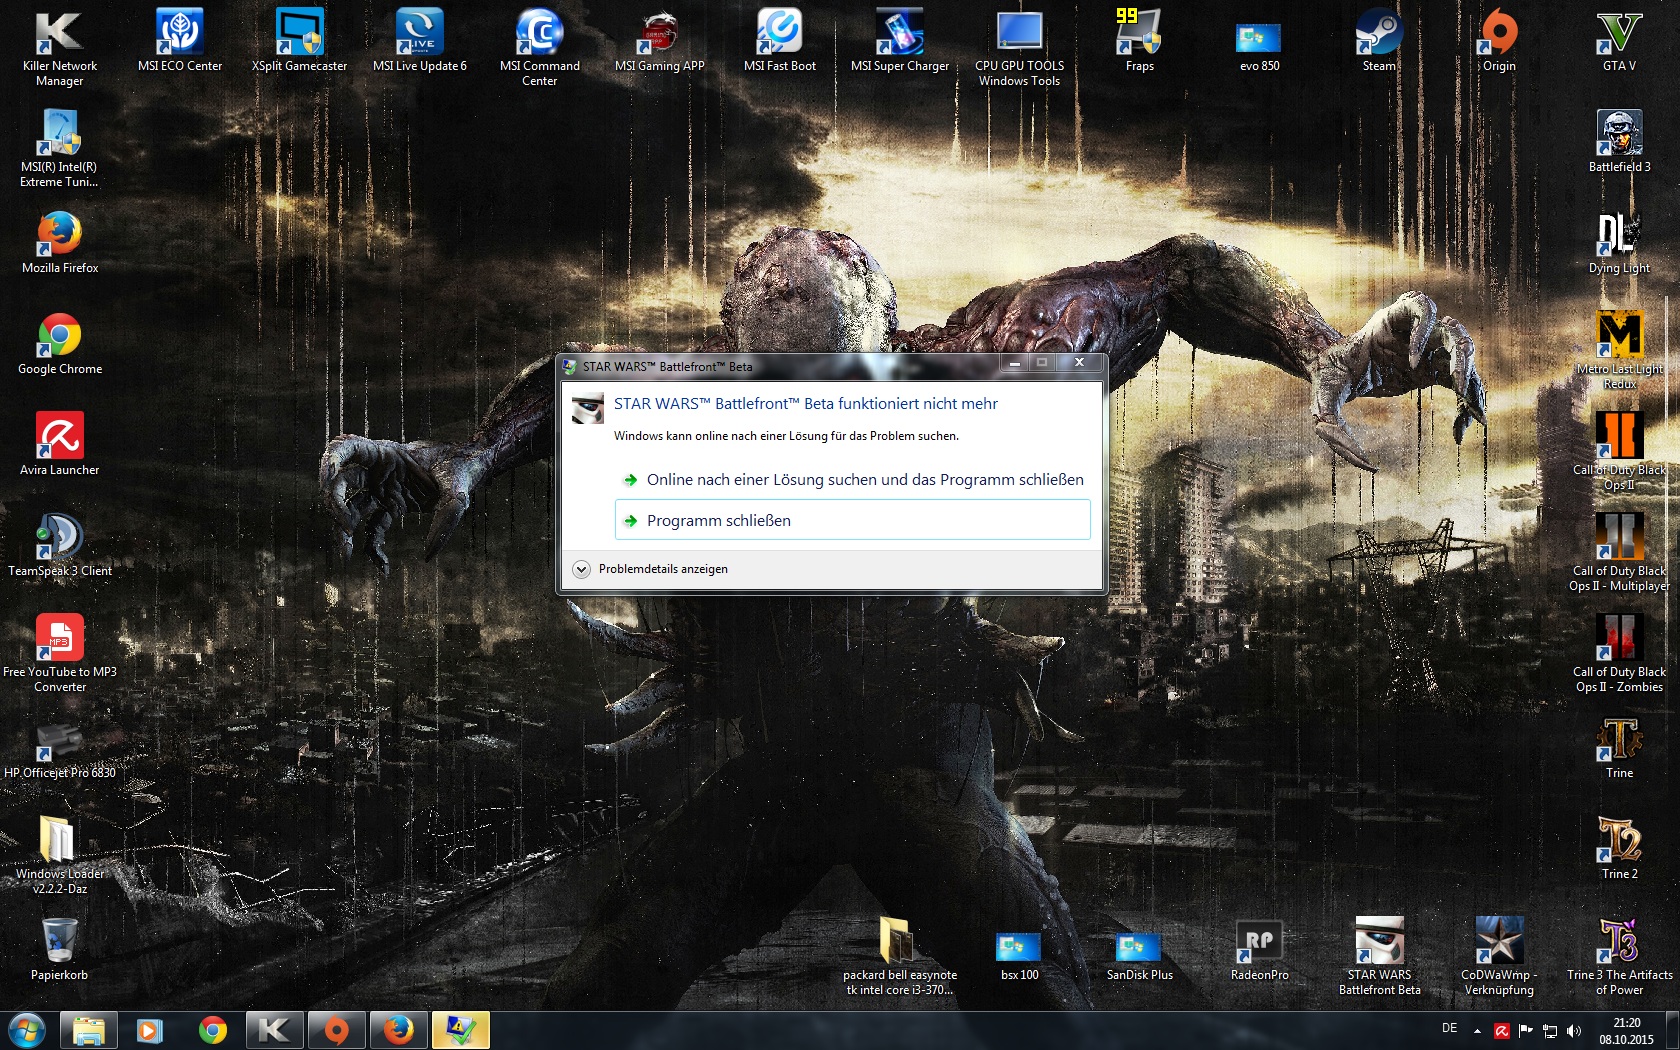The width and height of the screenshot is (1680, 1050).
Task: Select Black Ops II Multiplayer shortcut
Action: (1620, 551)
